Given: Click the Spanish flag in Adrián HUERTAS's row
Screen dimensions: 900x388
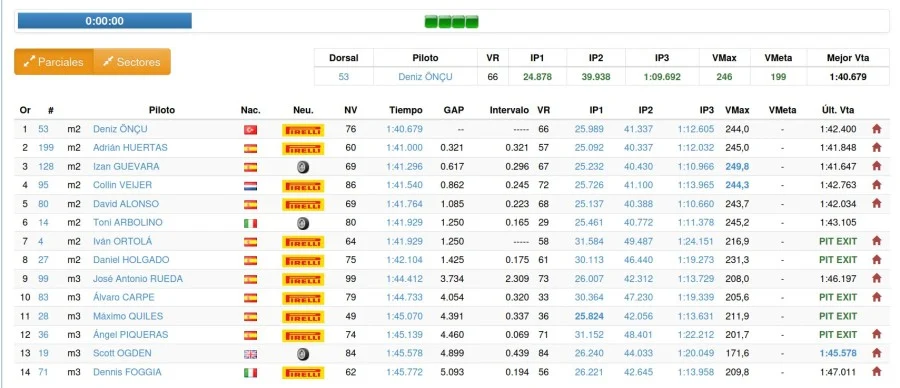Looking at the screenshot, I should tap(250, 148).
